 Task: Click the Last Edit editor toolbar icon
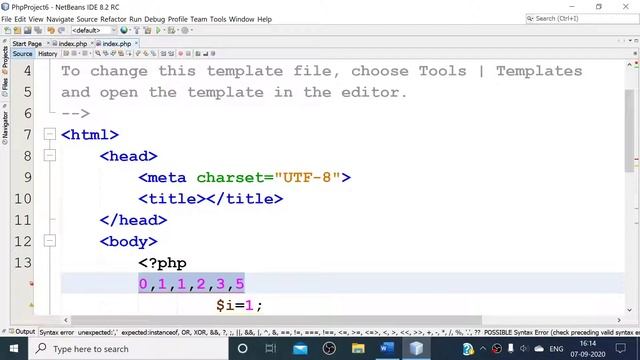coord(66,53)
